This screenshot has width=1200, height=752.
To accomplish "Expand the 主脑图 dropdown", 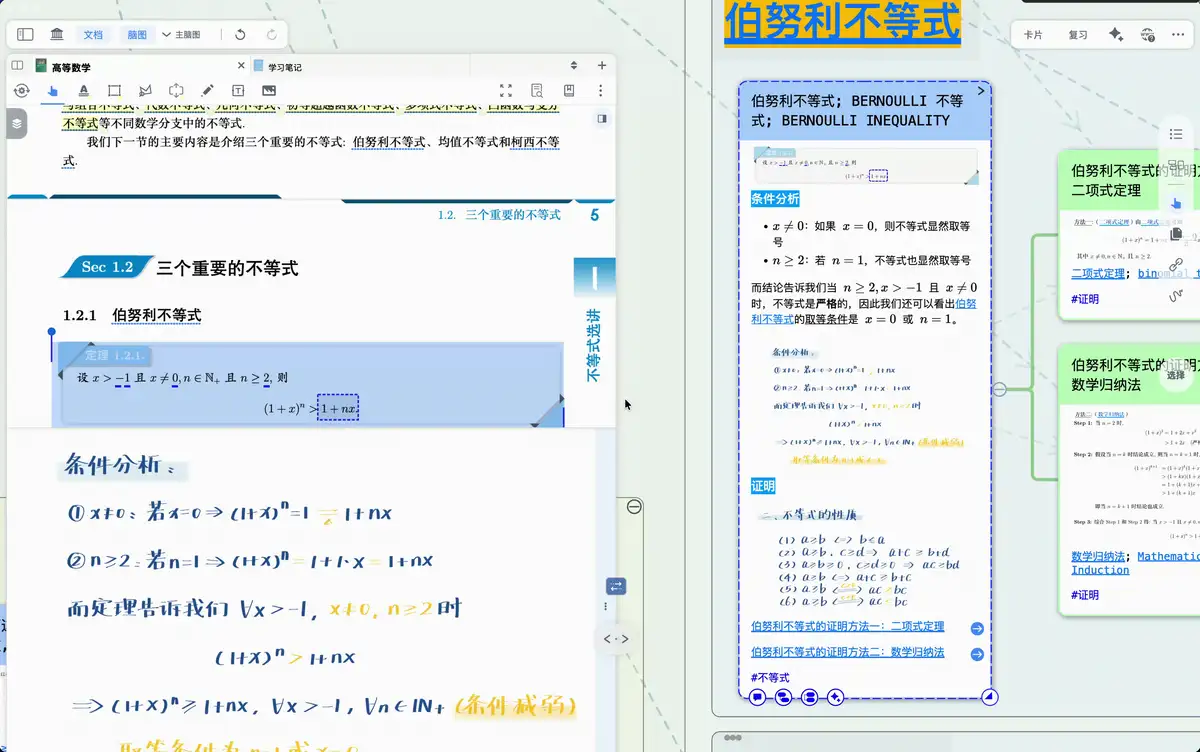I will click(x=181, y=34).
